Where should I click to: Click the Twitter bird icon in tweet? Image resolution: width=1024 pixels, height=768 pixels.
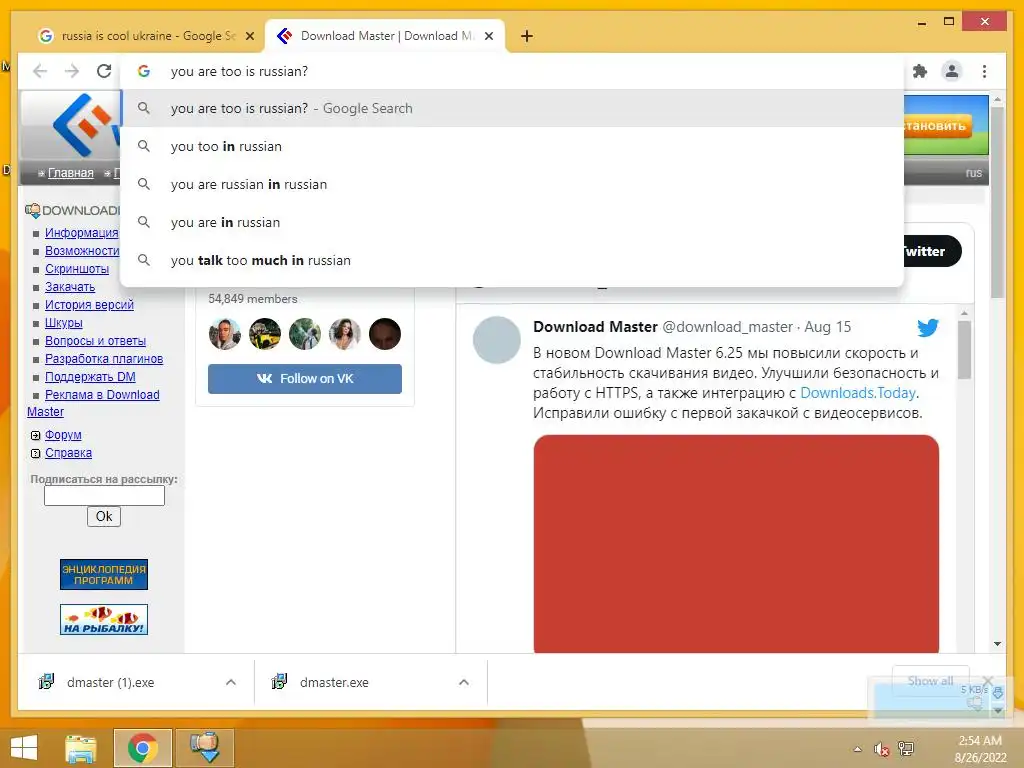point(927,327)
